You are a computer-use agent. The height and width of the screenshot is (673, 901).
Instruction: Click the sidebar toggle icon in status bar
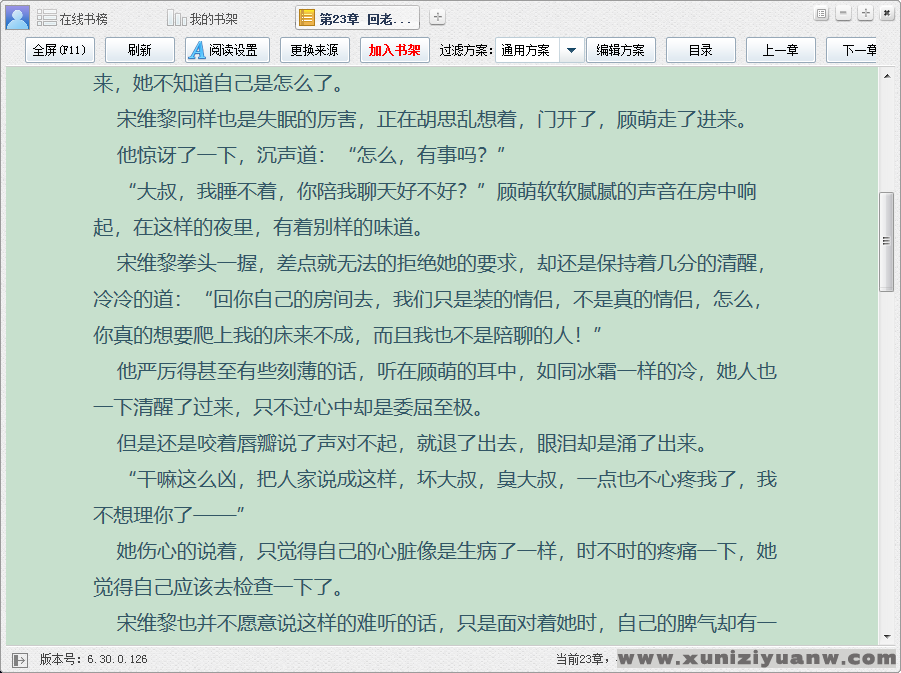coord(20,659)
